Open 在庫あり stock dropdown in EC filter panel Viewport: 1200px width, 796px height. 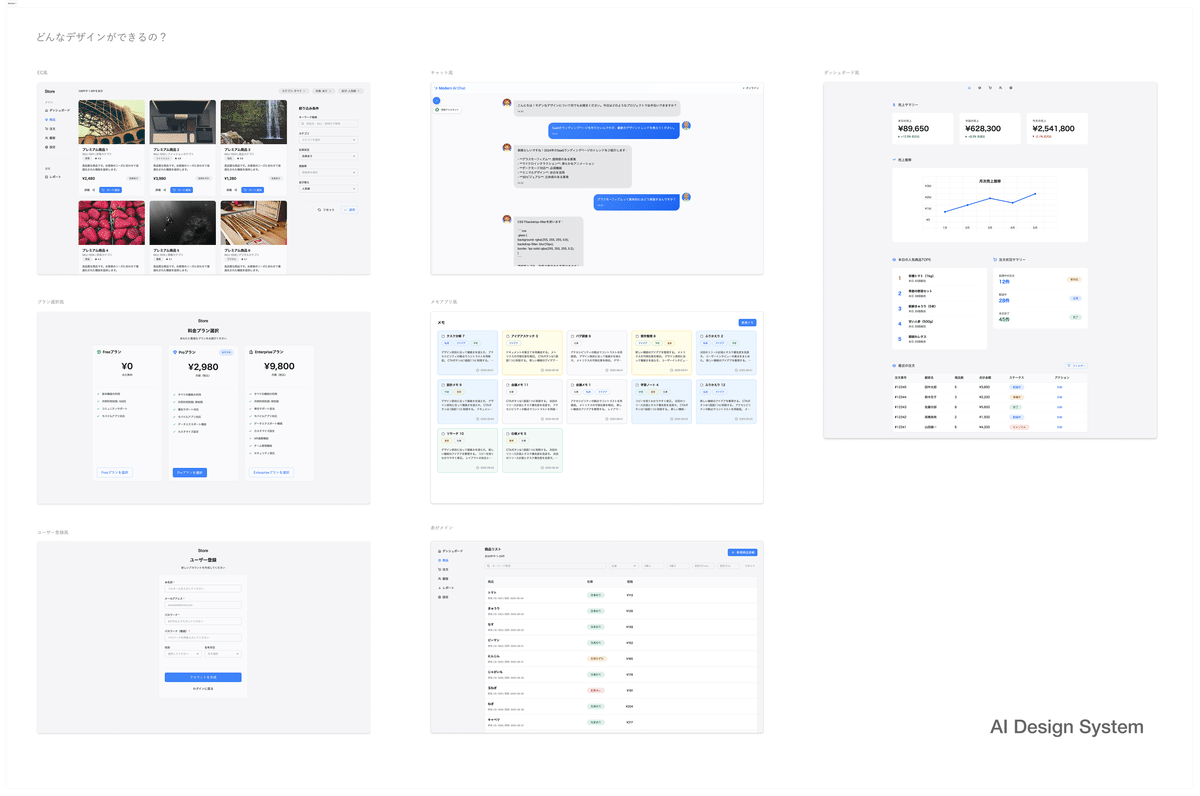coord(328,156)
